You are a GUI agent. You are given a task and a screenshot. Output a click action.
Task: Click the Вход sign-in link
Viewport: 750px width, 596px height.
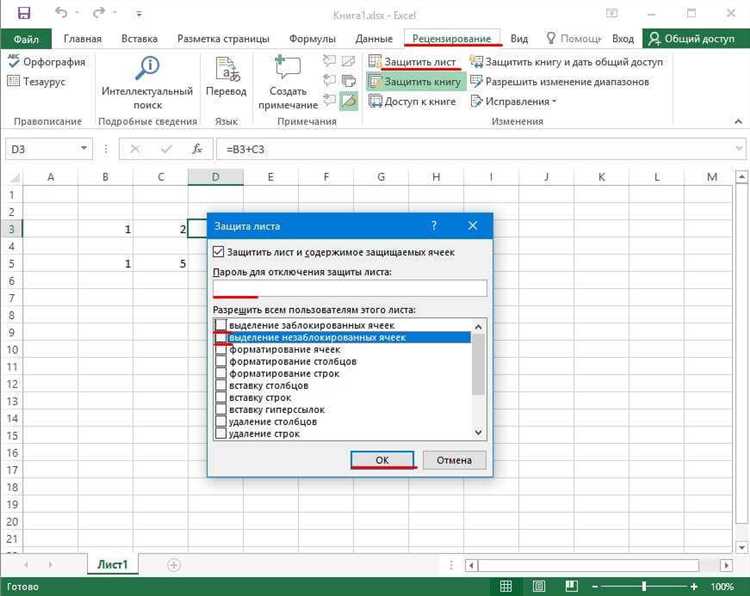(623, 39)
